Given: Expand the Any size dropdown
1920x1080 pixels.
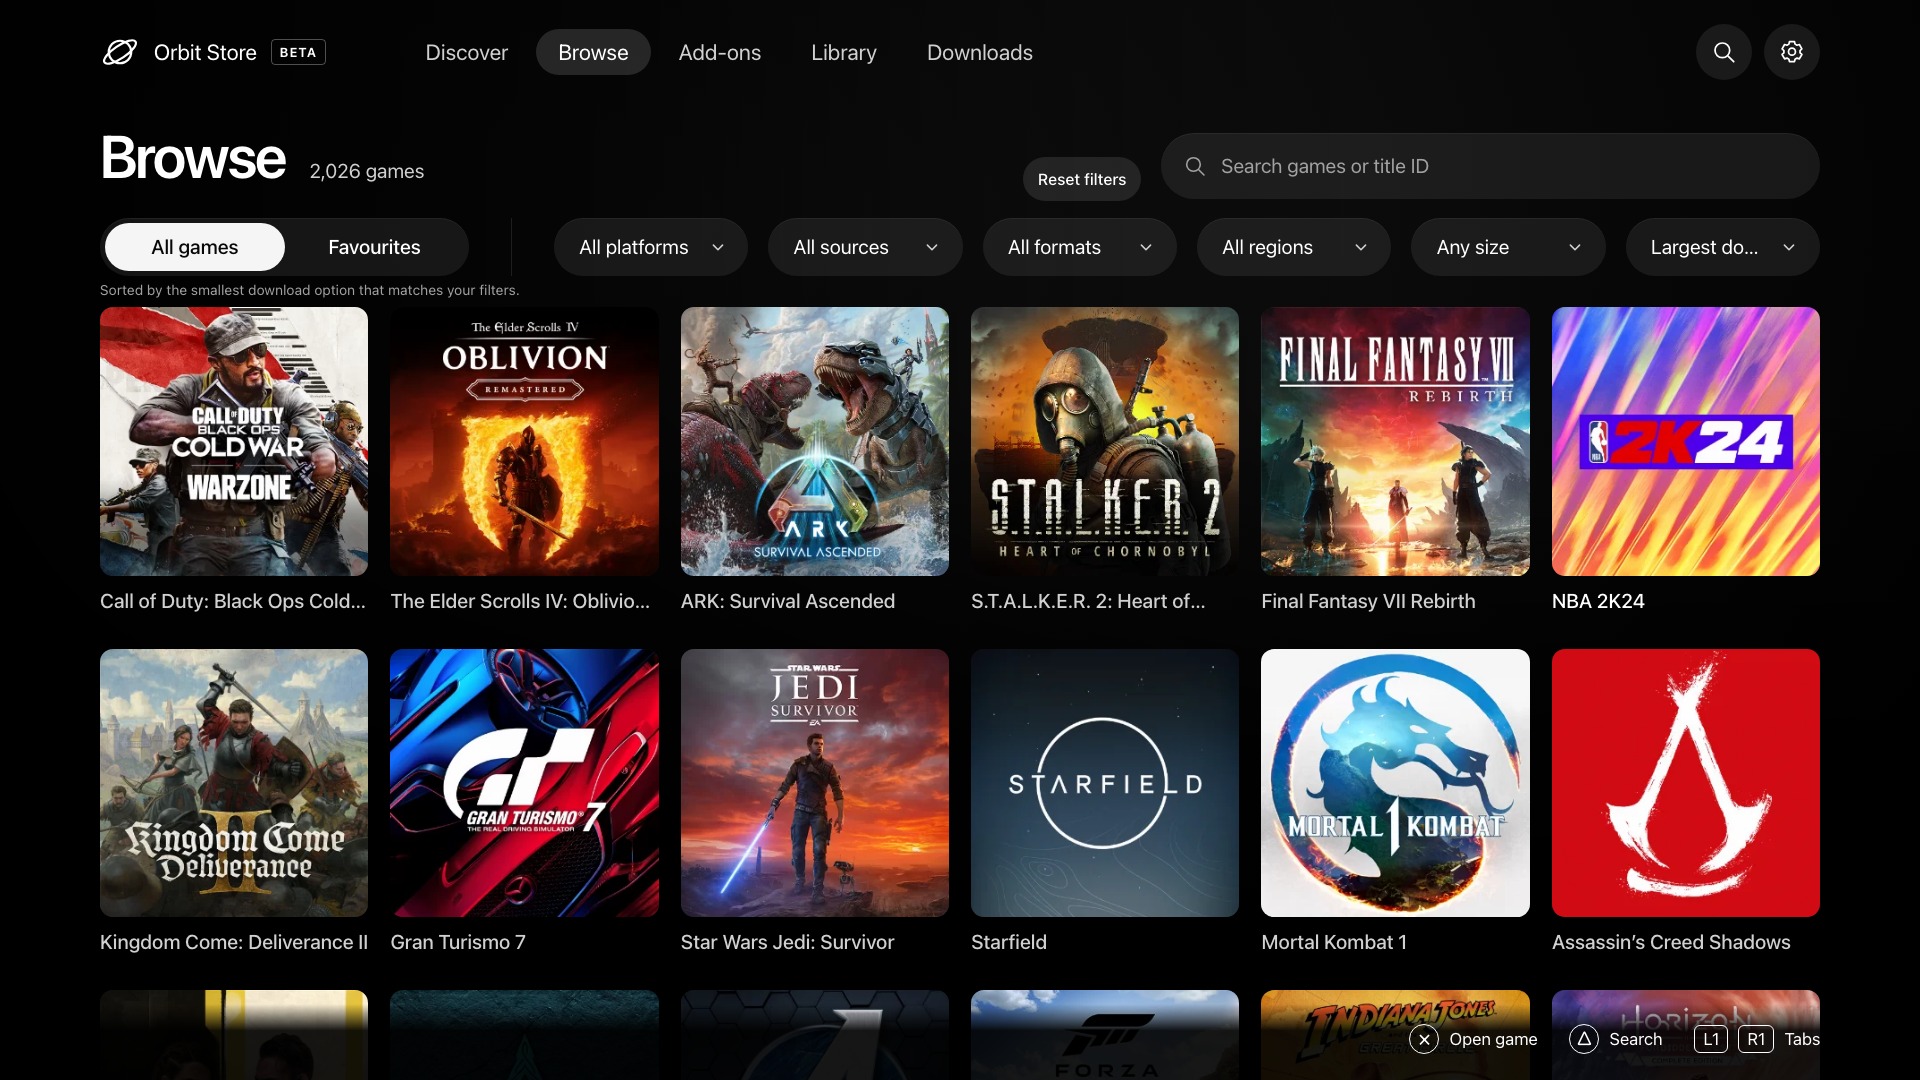Looking at the screenshot, I should [1508, 247].
